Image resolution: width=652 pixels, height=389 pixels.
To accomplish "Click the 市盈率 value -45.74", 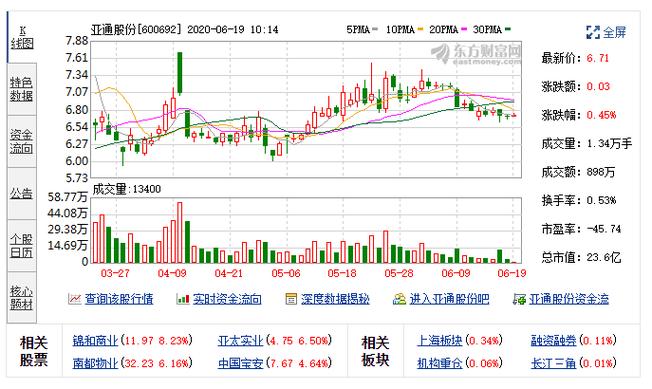I will pyautogui.click(x=604, y=229).
